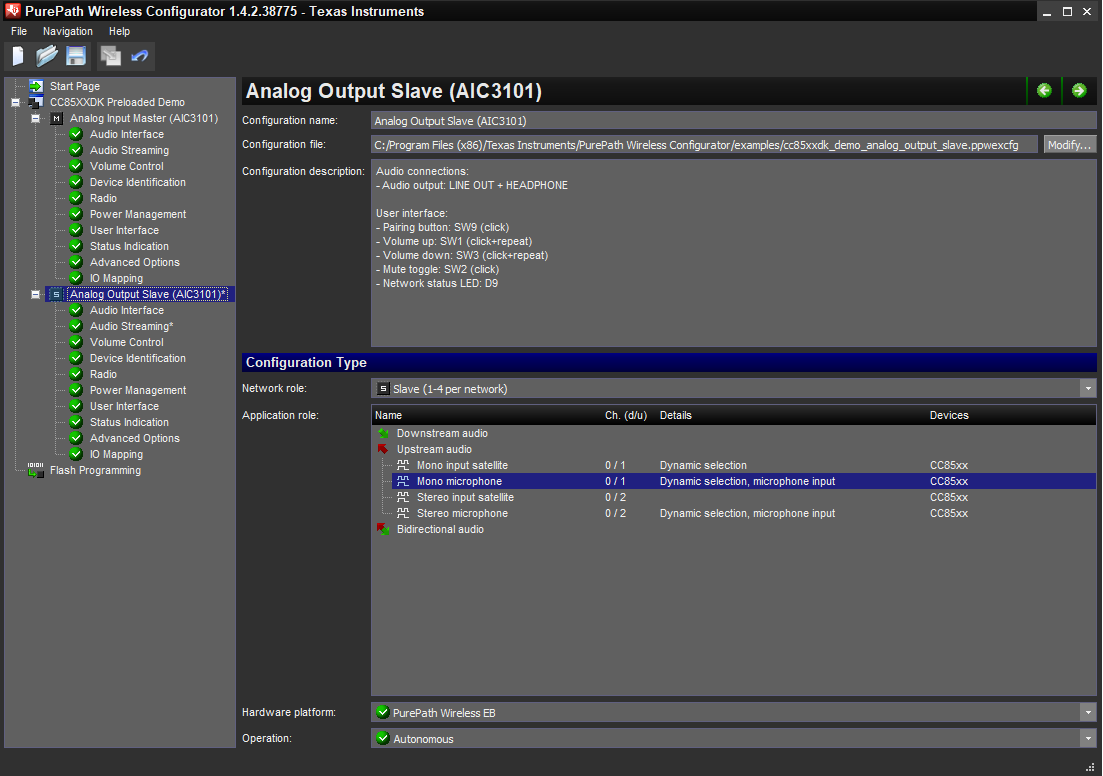1103x776 pixels.
Task: Click the Flash Programming chip icon
Action: point(36,470)
